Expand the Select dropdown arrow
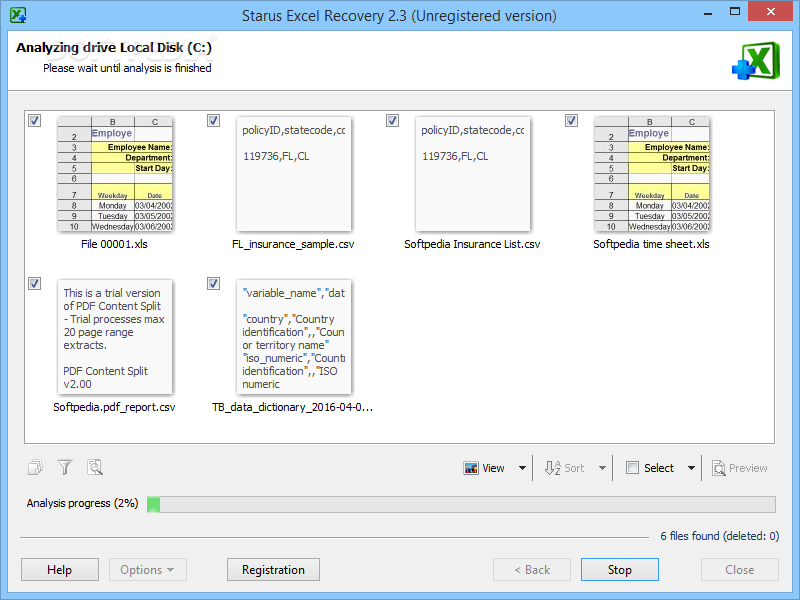Viewport: 800px width, 600px height. [691, 468]
